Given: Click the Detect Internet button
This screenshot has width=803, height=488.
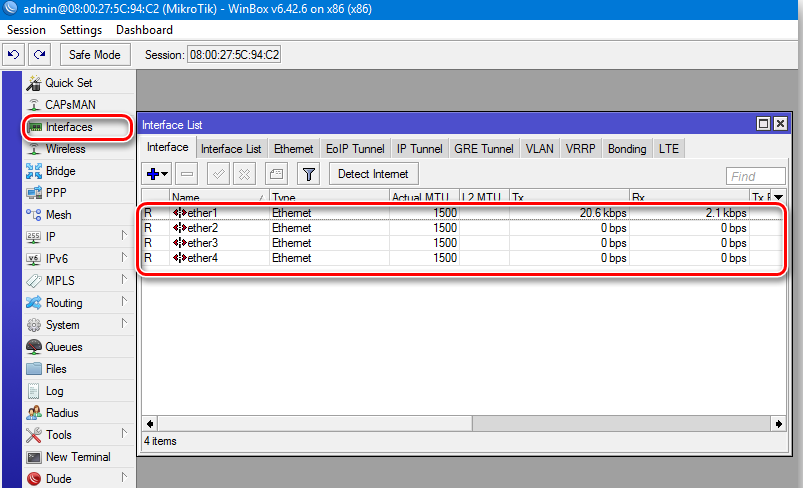Looking at the screenshot, I should tap(373, 174).
